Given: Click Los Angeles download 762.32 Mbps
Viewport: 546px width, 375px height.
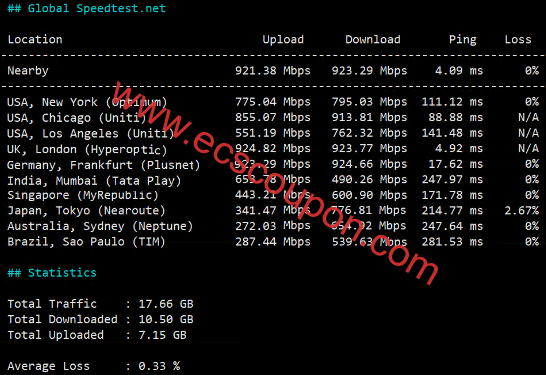Looking at the screenshot, I should (x=369, y=133).
